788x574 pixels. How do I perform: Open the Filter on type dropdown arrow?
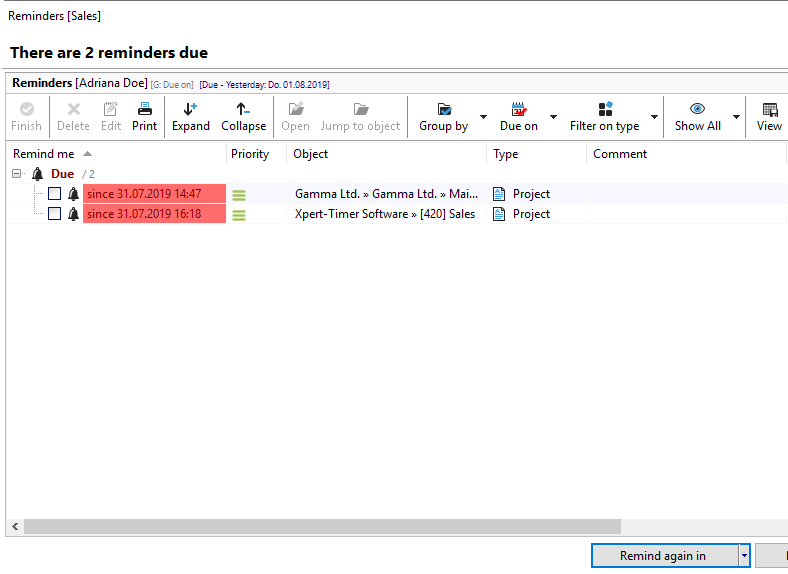(x=655, y=117)
